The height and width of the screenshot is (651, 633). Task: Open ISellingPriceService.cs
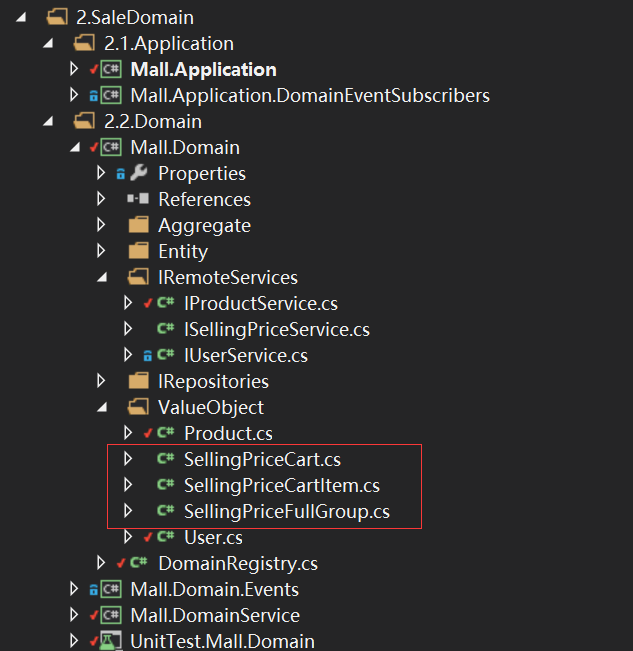click(277, 329)
